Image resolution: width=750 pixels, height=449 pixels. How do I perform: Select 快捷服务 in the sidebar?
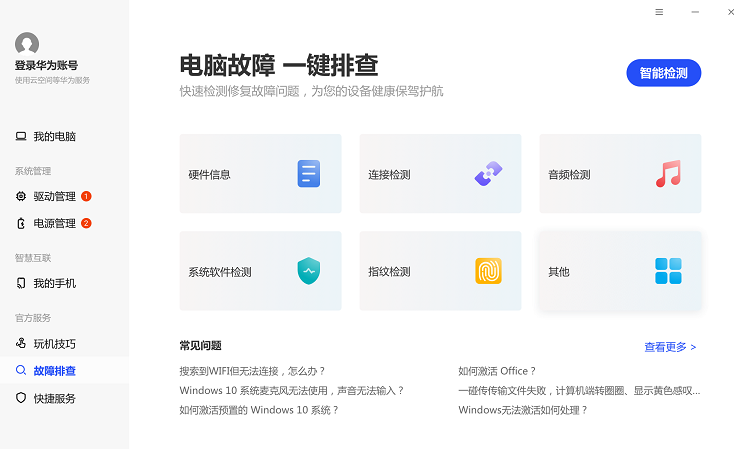click(x=54, y=398)
